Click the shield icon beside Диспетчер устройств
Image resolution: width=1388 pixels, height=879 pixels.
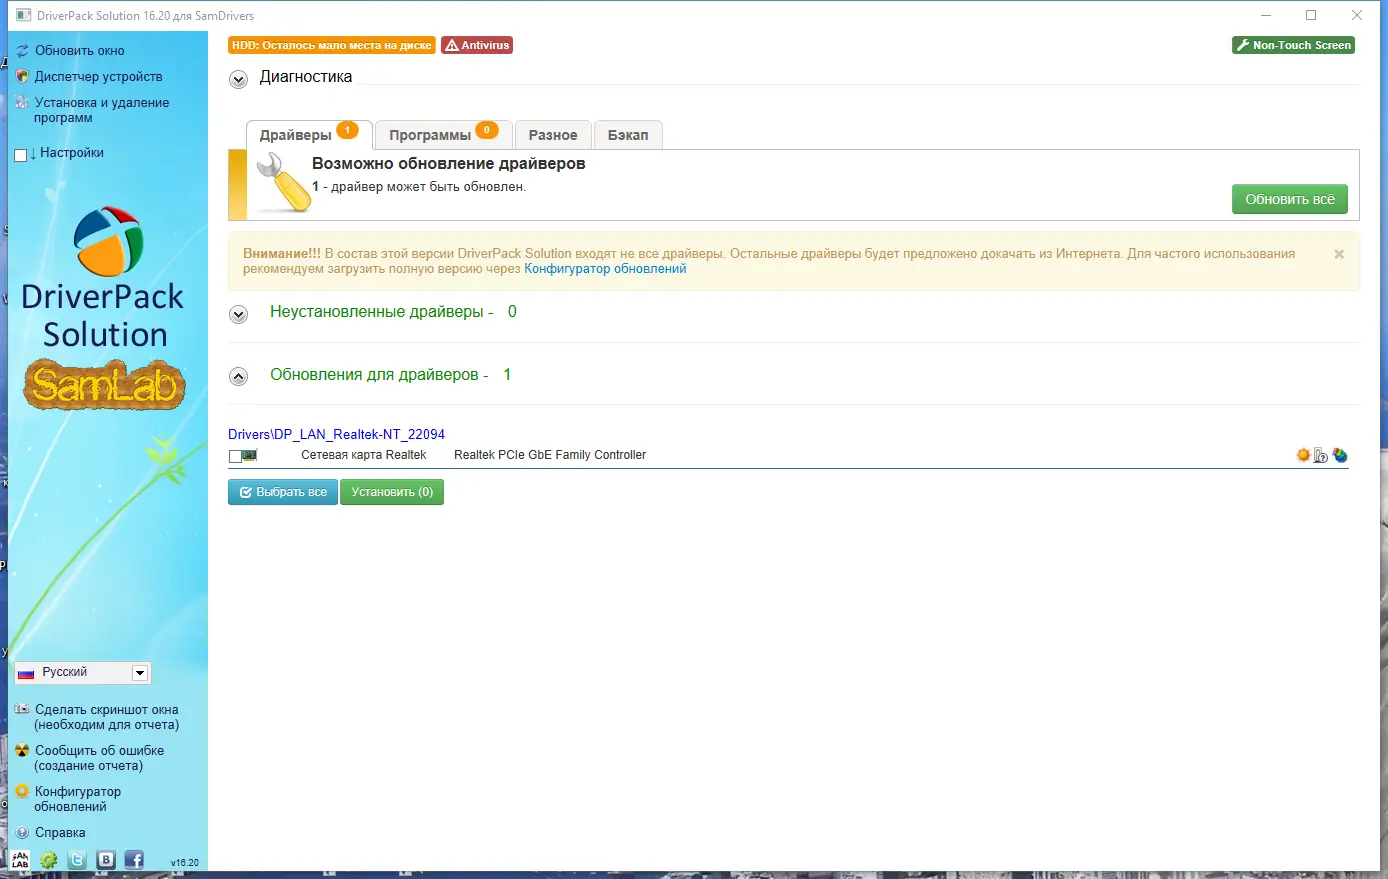22,76
